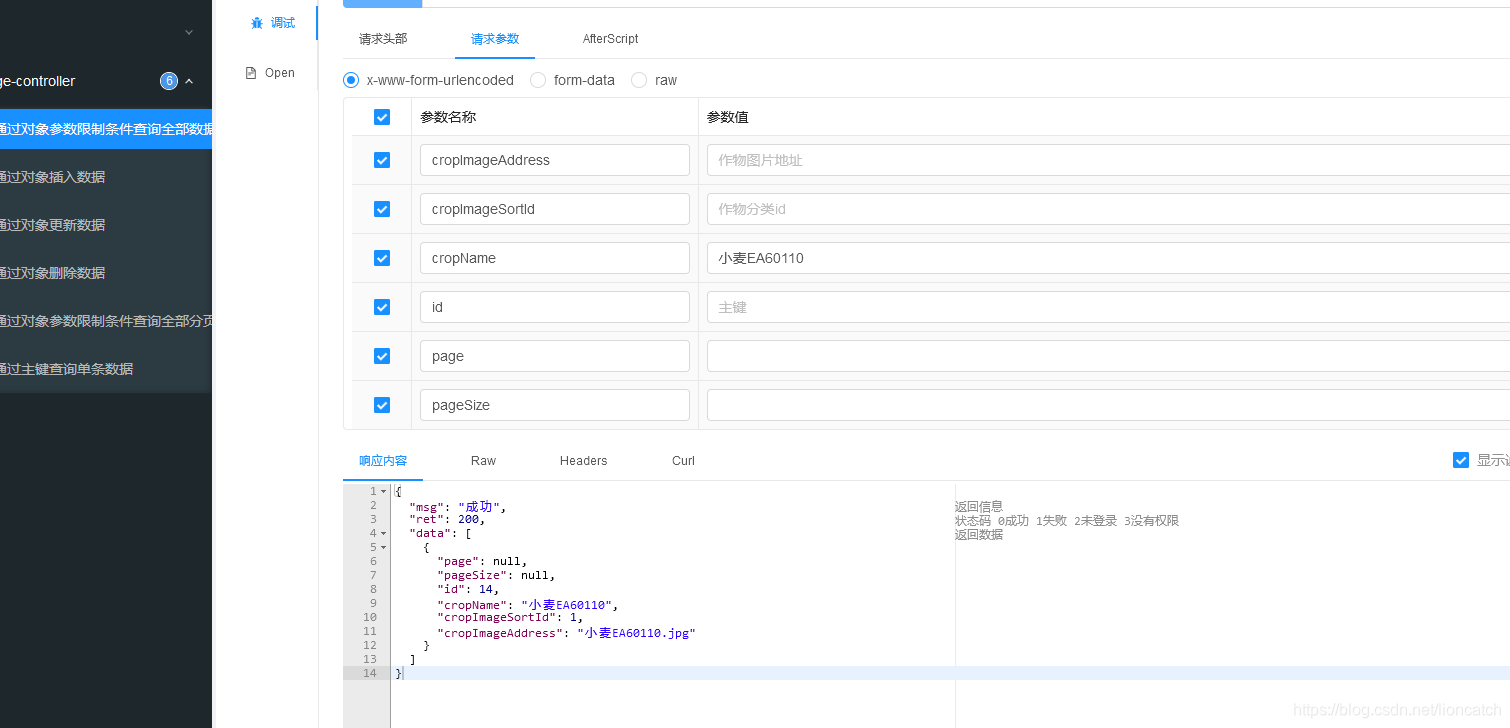Uncheck the id parameter checkbox
The height and width of the screenshot is (728, 1510).
pos(382,307)
